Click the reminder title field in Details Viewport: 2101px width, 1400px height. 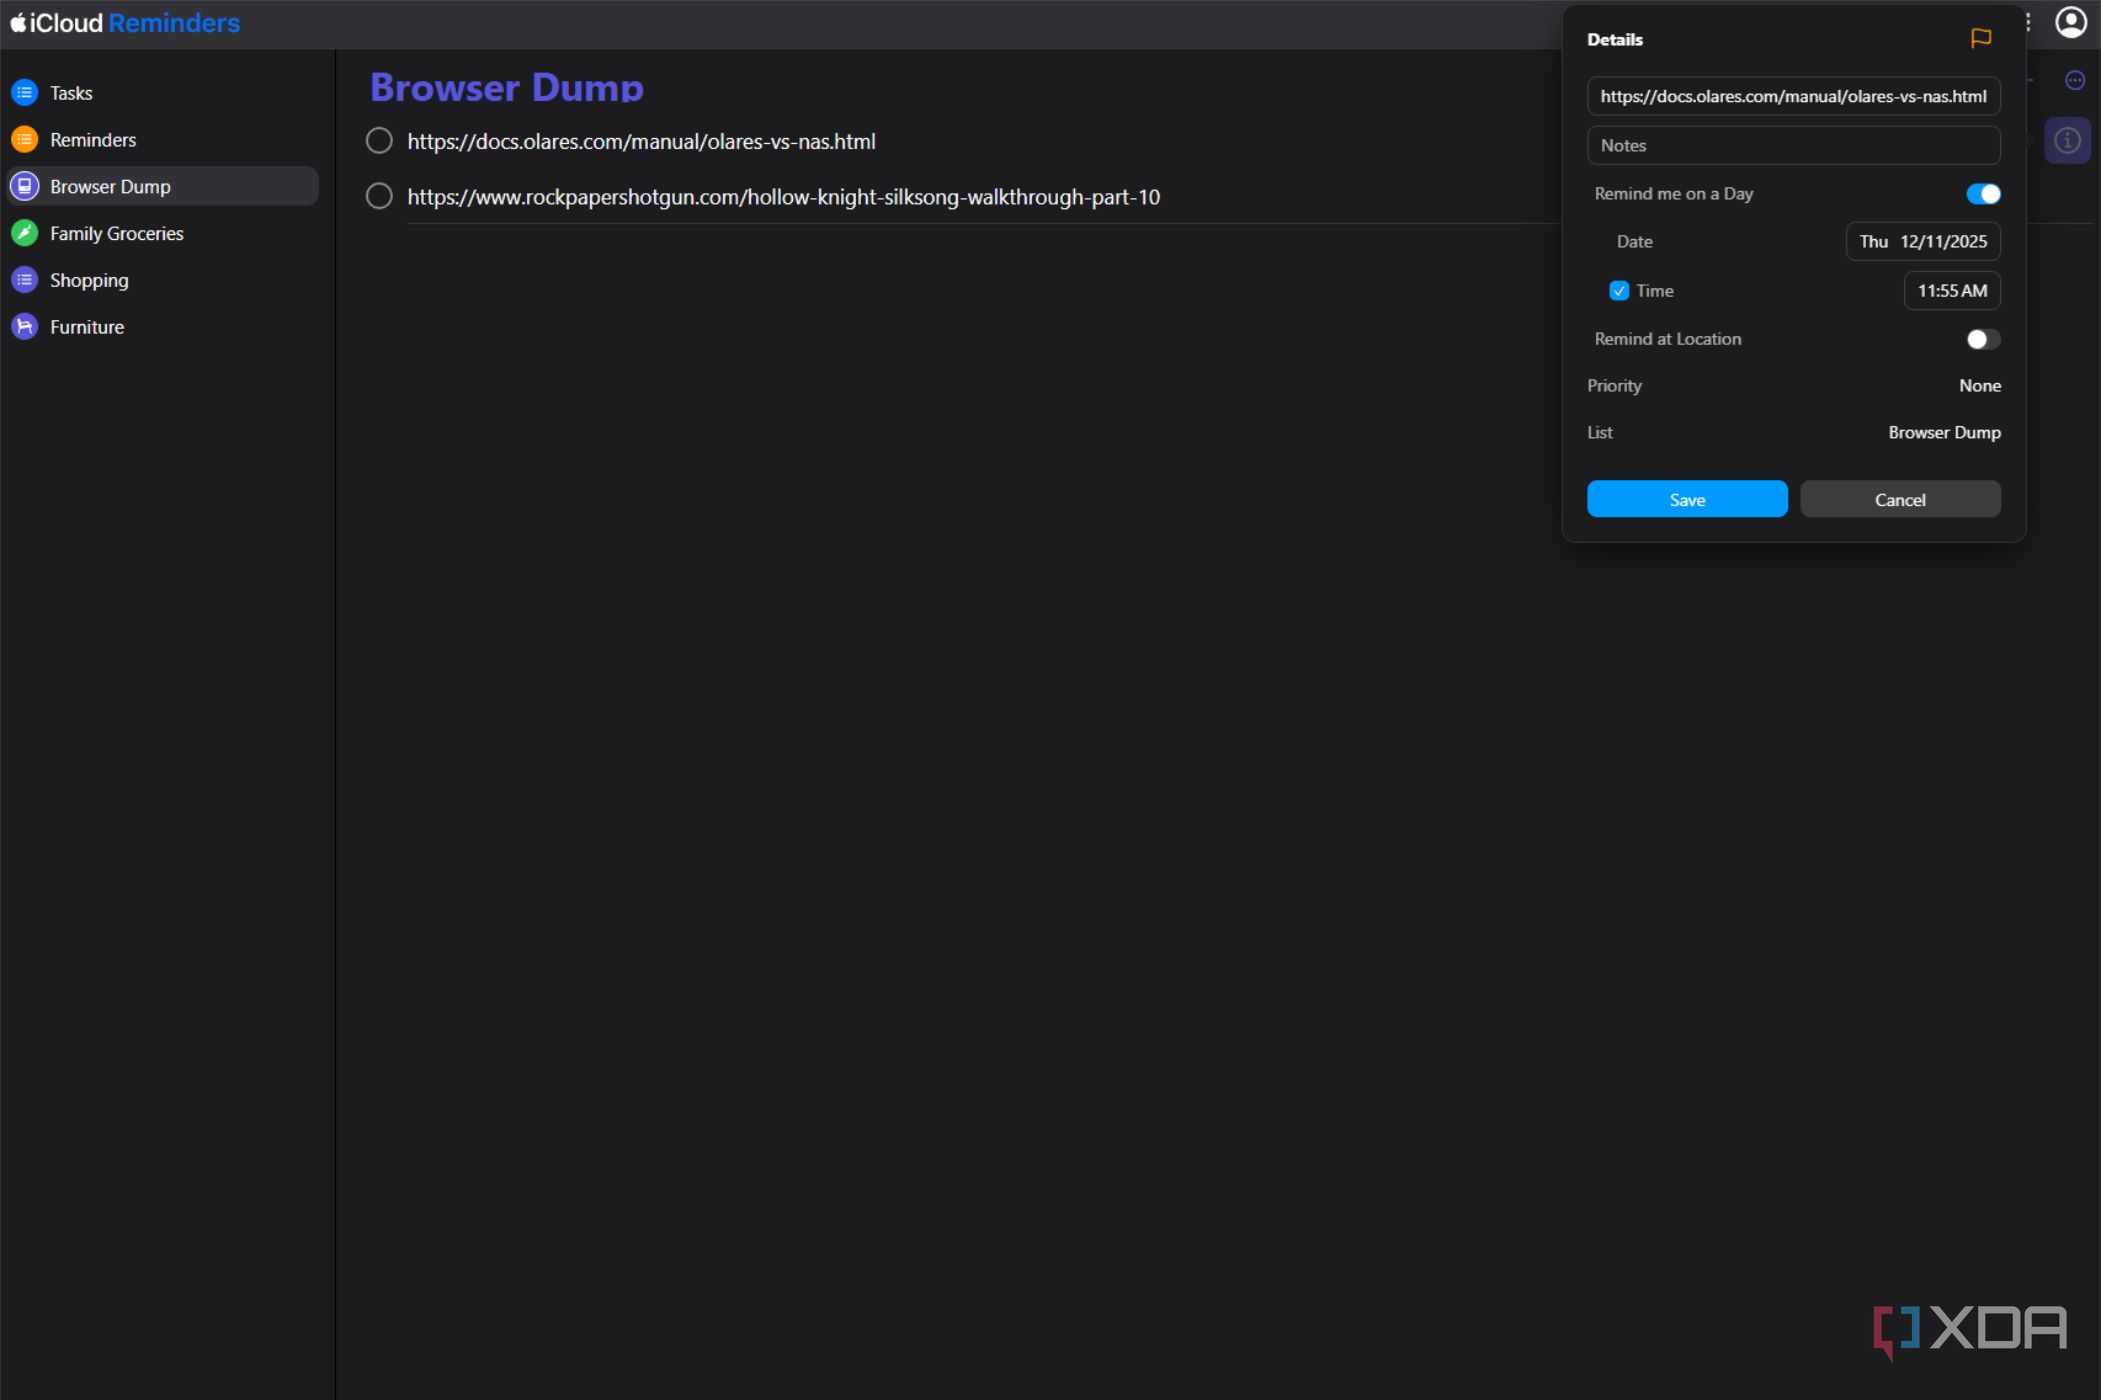(1793, 96)
